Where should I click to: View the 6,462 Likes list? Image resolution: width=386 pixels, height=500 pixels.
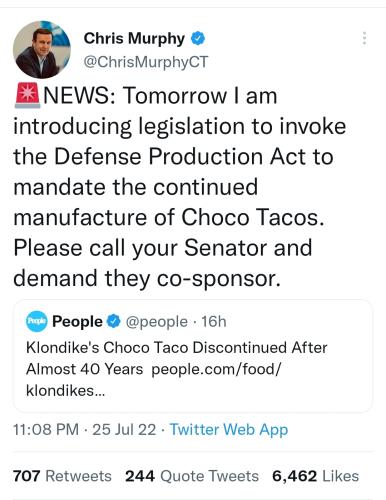click(x=315, y=476)
